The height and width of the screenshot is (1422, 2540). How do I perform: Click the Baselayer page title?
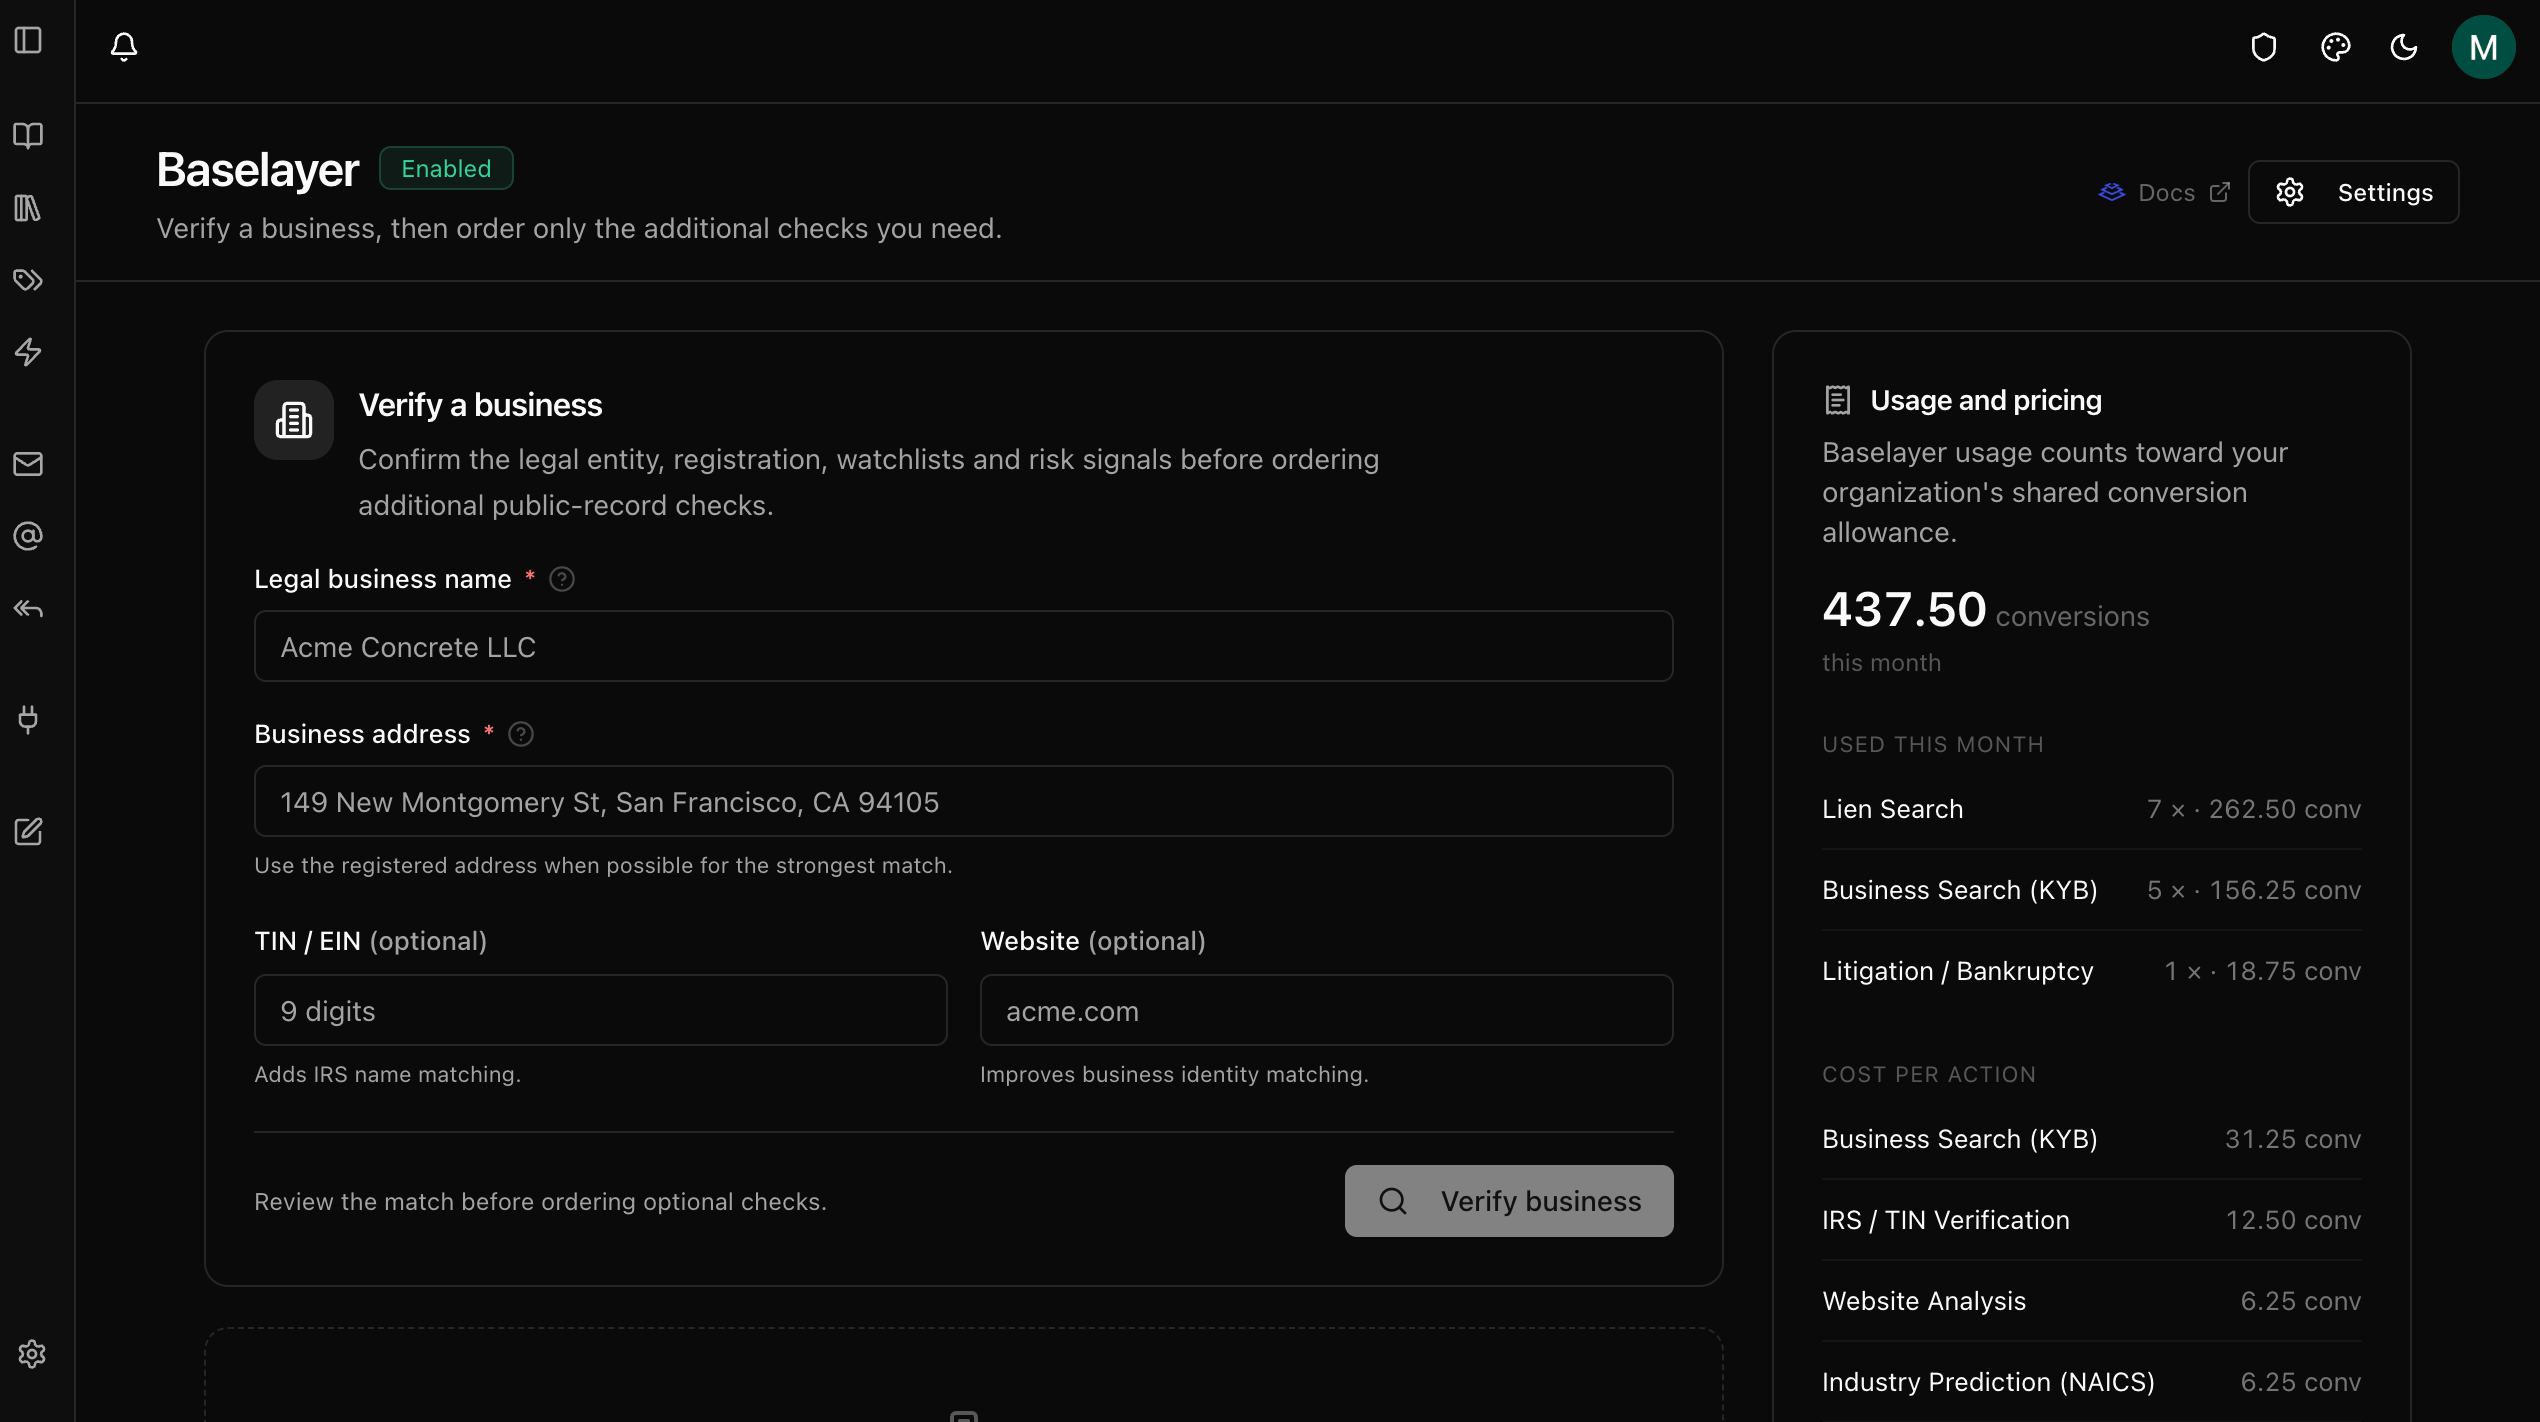(258, 169)
